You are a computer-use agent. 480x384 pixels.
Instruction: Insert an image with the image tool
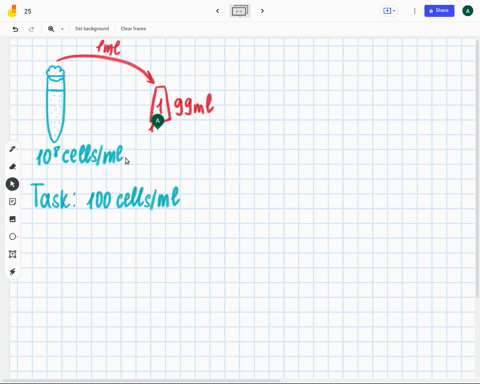tap(12, 219)
